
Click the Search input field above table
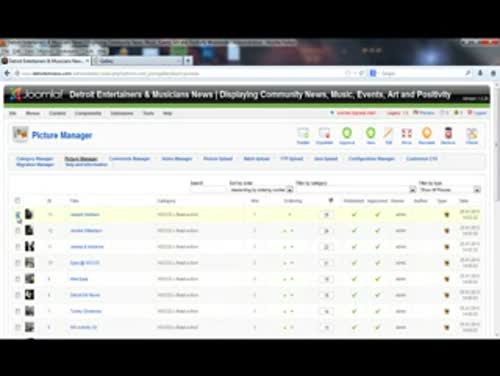(208, 190)
